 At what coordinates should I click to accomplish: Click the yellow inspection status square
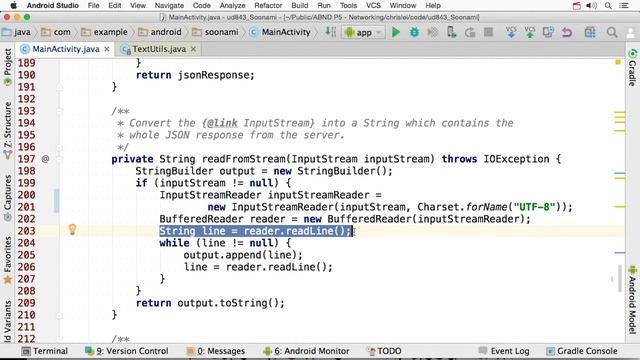(618, 62)
